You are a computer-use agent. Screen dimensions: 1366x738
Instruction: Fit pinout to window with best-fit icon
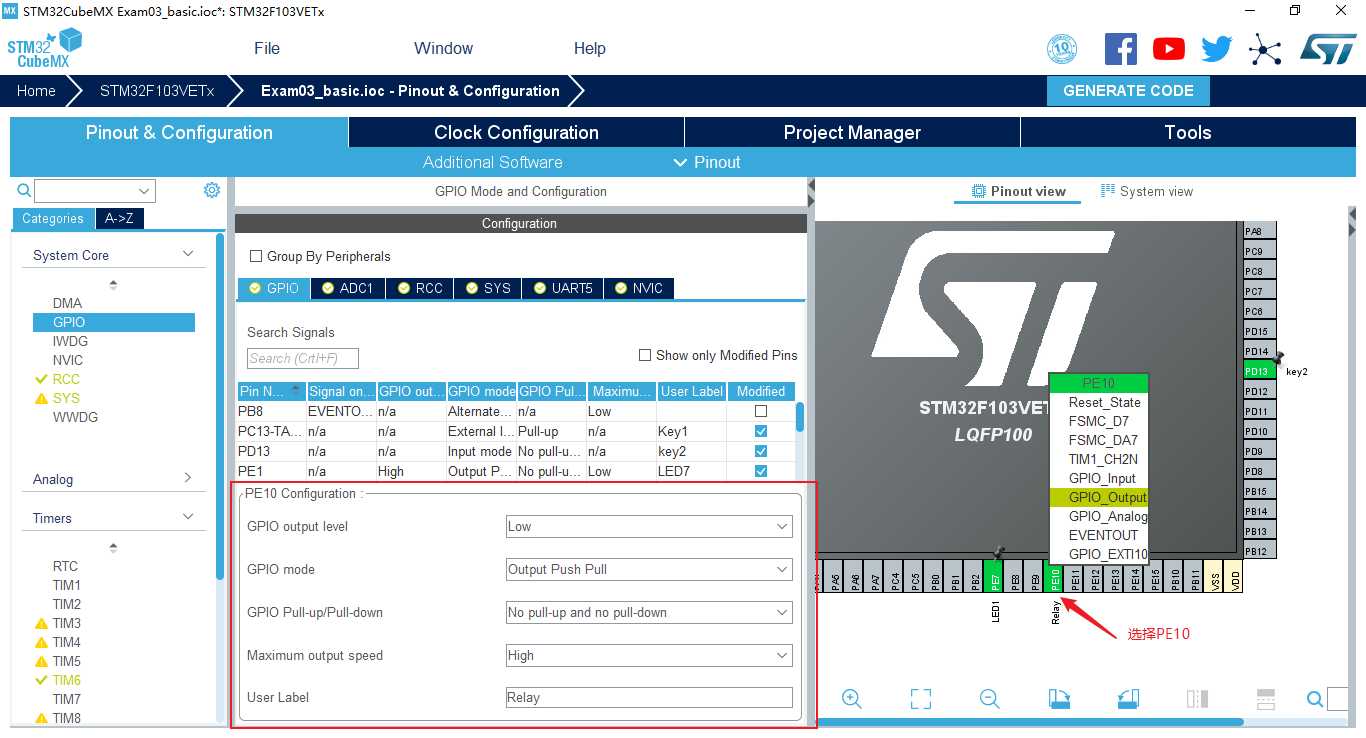click(x=921, y=699)
